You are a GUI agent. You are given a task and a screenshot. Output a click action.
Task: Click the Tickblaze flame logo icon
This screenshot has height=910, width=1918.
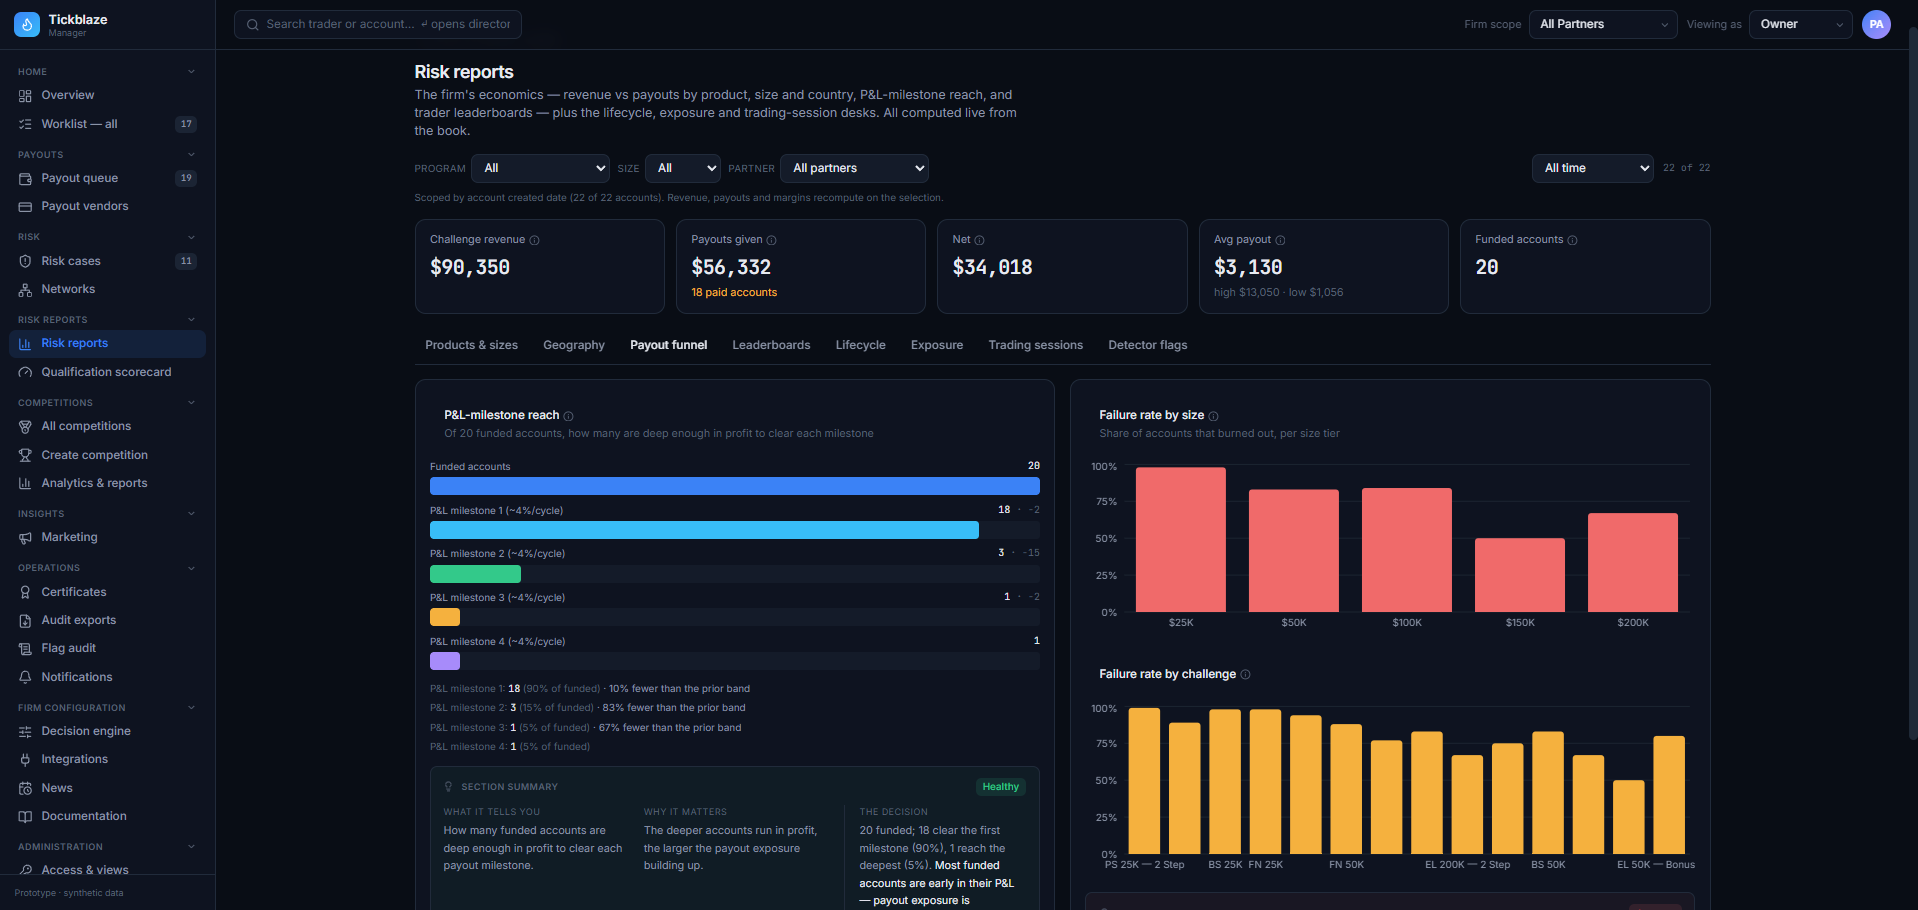tap(27, 24)
